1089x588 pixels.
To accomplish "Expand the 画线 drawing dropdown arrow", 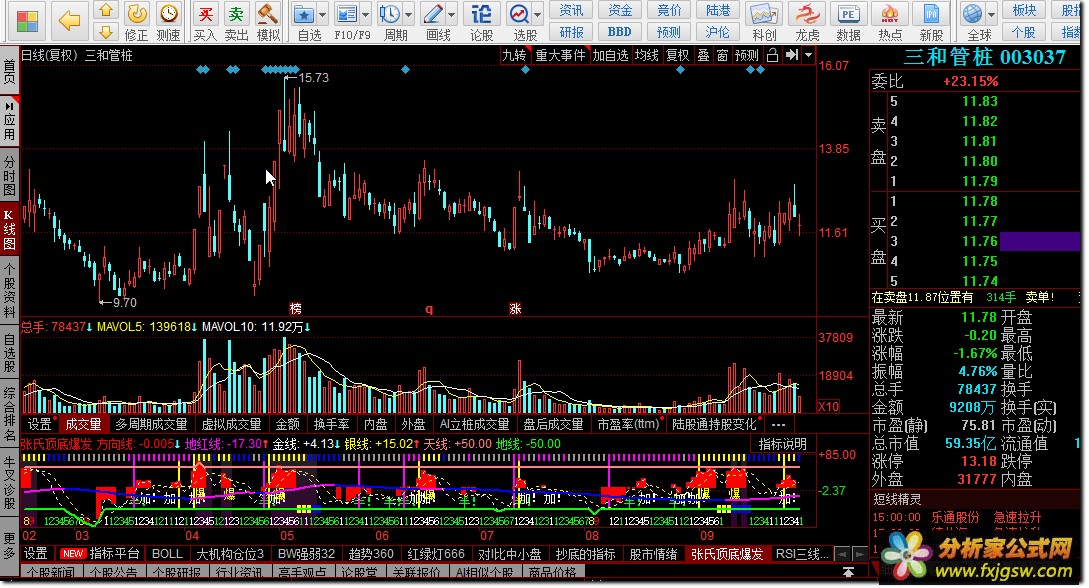I will tap(451, 14).
